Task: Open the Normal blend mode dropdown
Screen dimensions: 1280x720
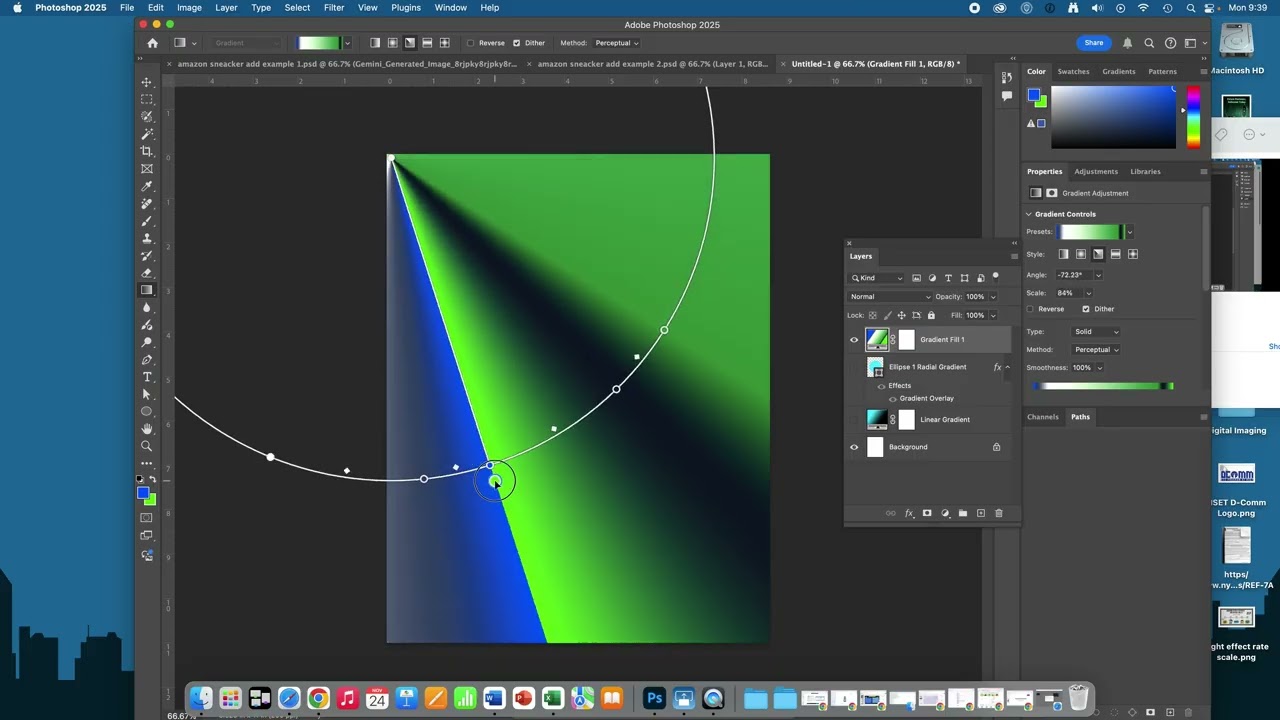Action: click(890, 297)
